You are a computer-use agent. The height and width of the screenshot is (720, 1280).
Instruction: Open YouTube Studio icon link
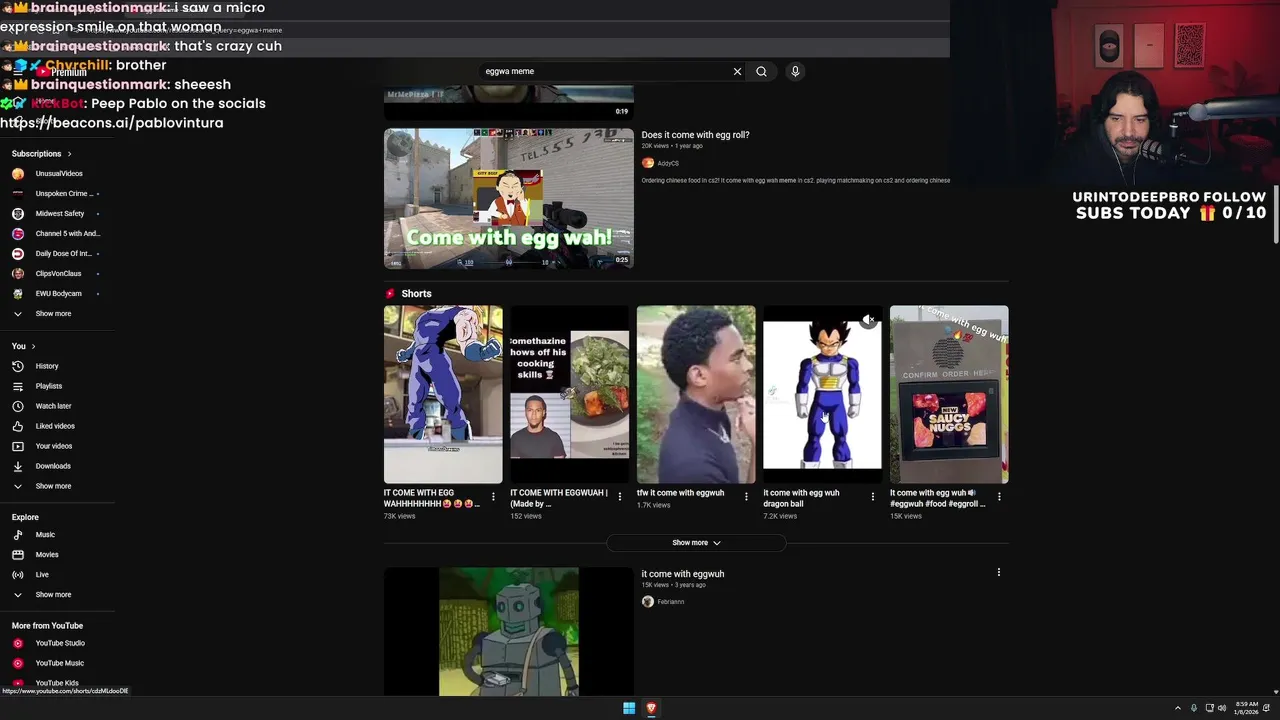(17, 643)
